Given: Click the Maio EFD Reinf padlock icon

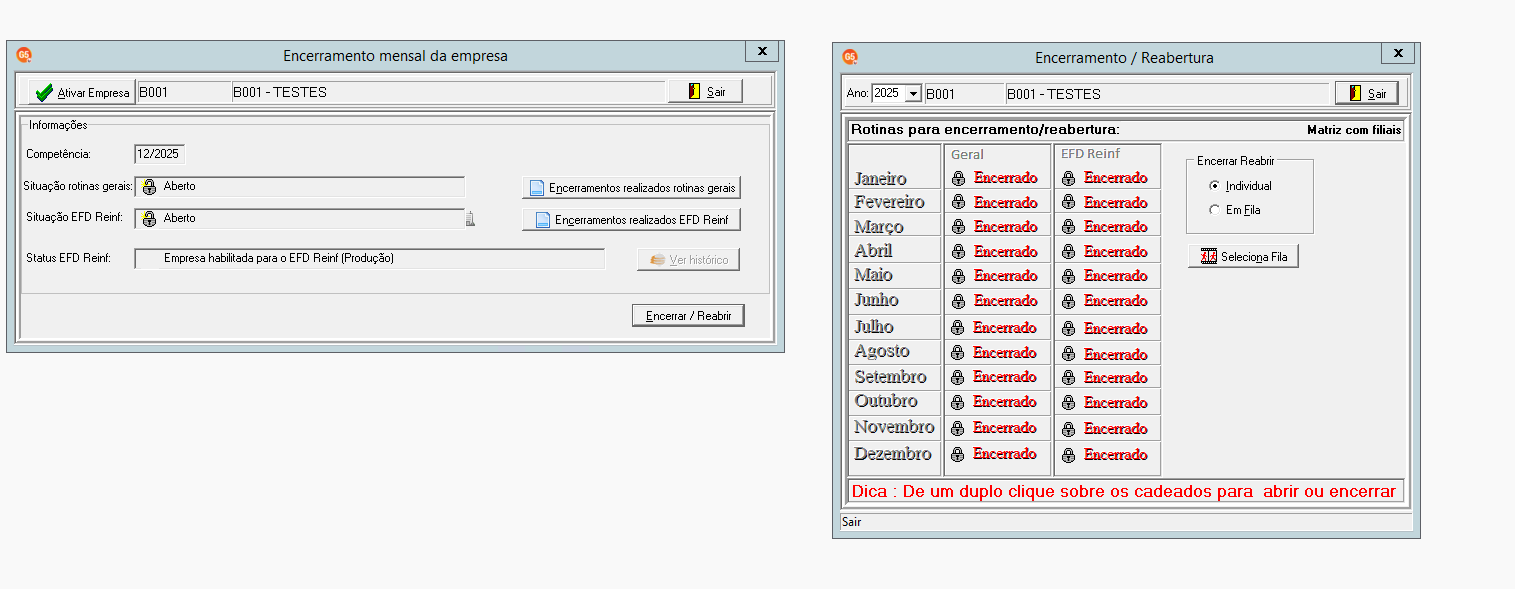Looking at the screenshot, I should [1068, 276].
